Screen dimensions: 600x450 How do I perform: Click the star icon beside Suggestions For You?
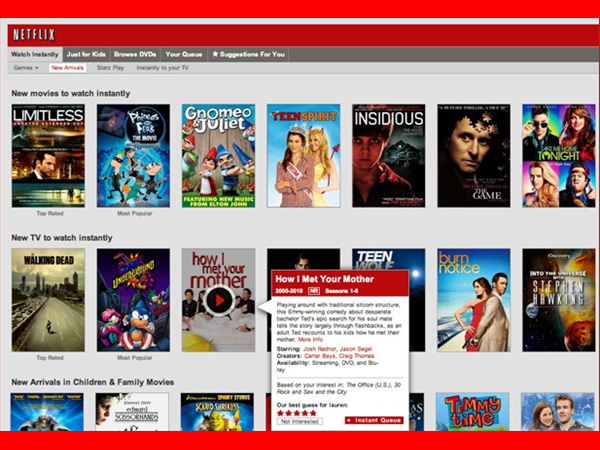tap(215, 54)
